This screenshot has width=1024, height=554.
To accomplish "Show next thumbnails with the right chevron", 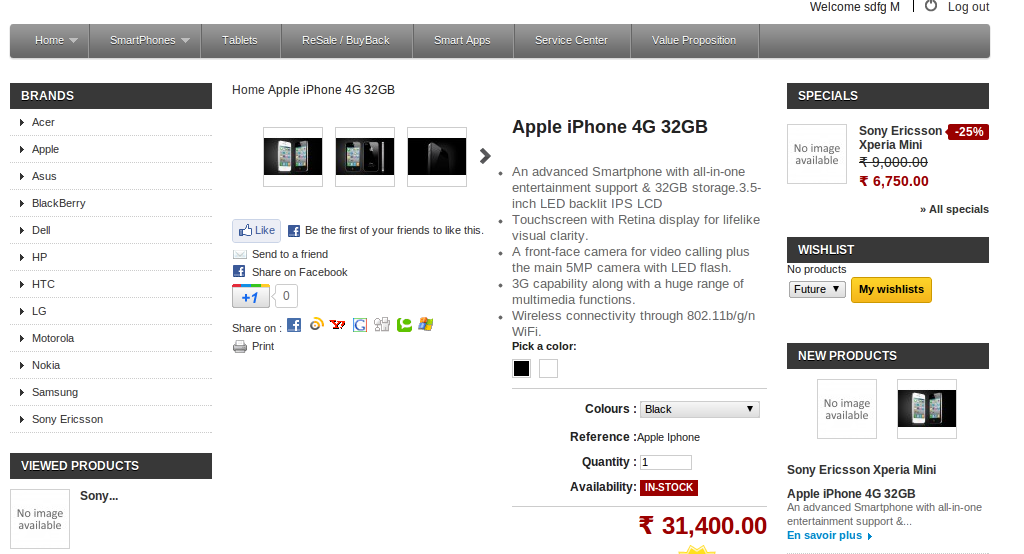I will pyautogui.click(x=485, y=156).
